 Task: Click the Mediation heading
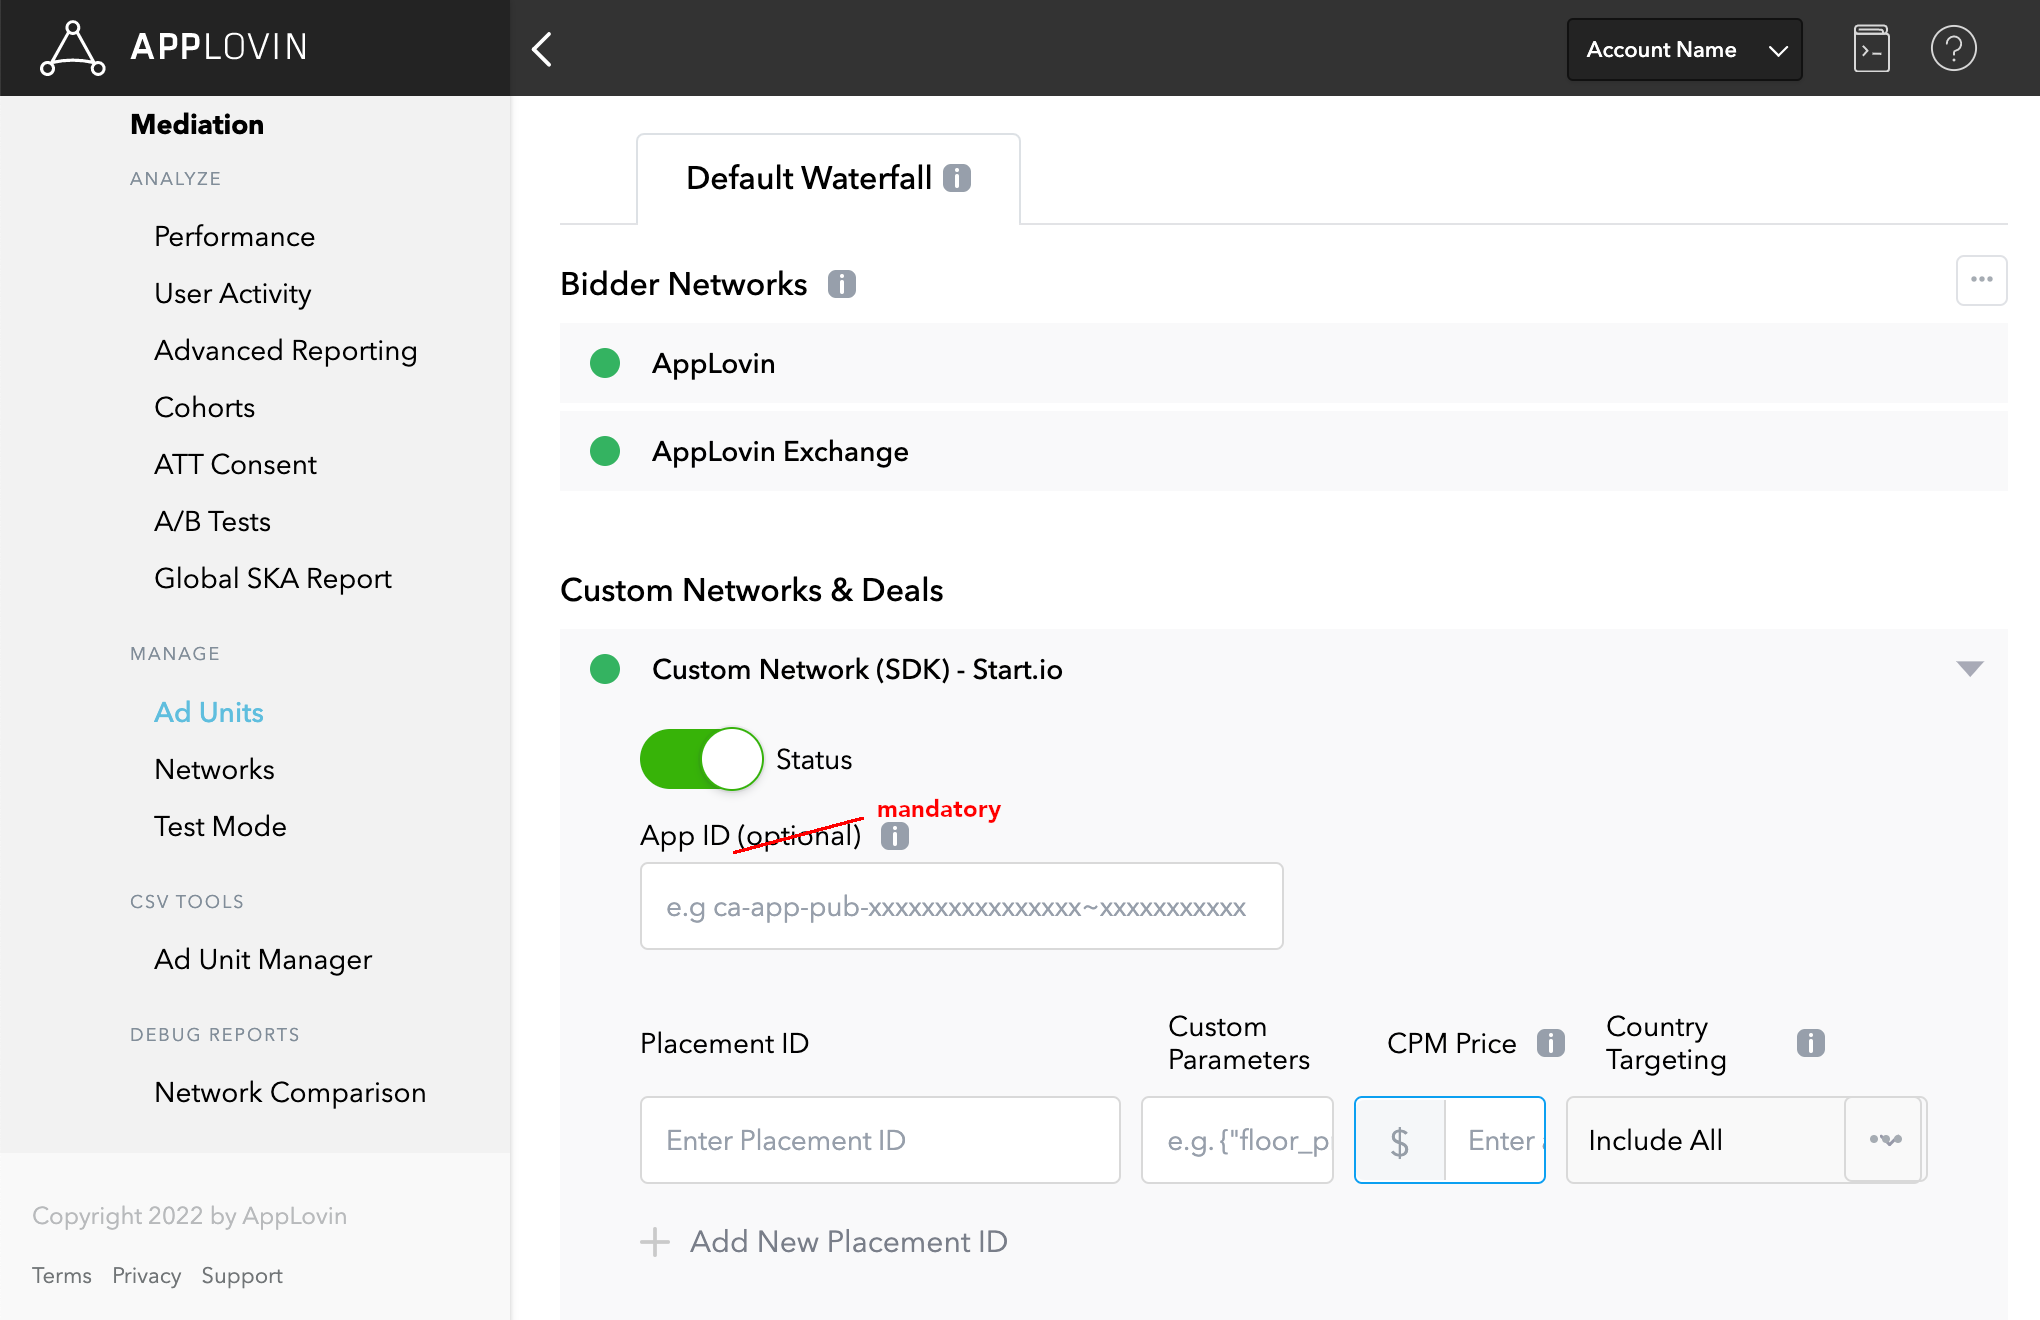197,125
